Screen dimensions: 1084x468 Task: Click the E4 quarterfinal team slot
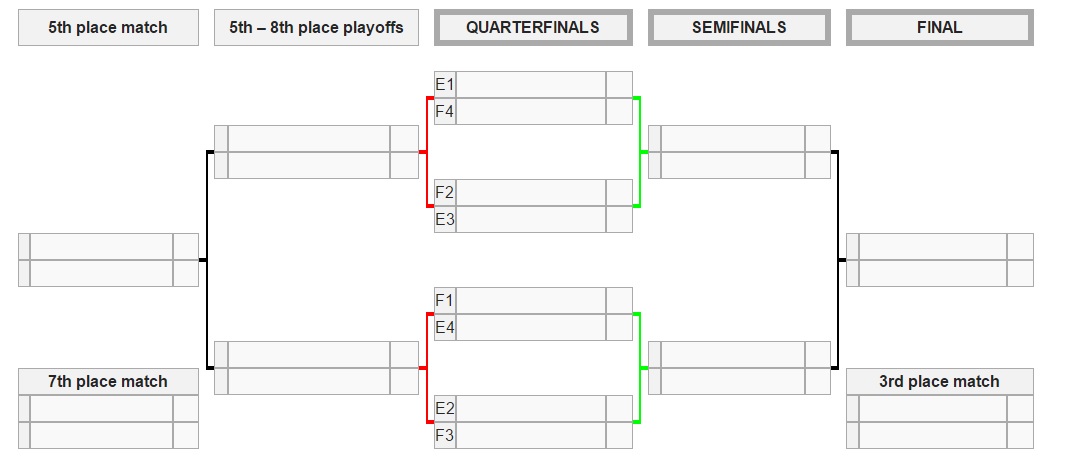(531, 328)
